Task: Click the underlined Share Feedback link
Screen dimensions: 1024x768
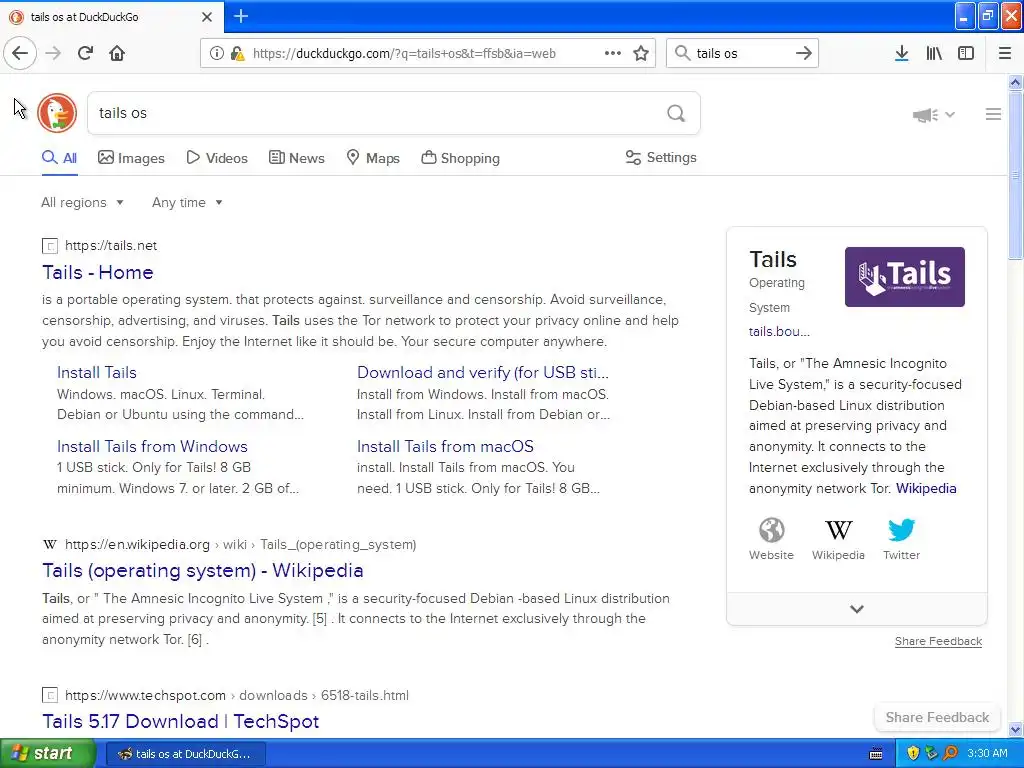Action: 938,641
